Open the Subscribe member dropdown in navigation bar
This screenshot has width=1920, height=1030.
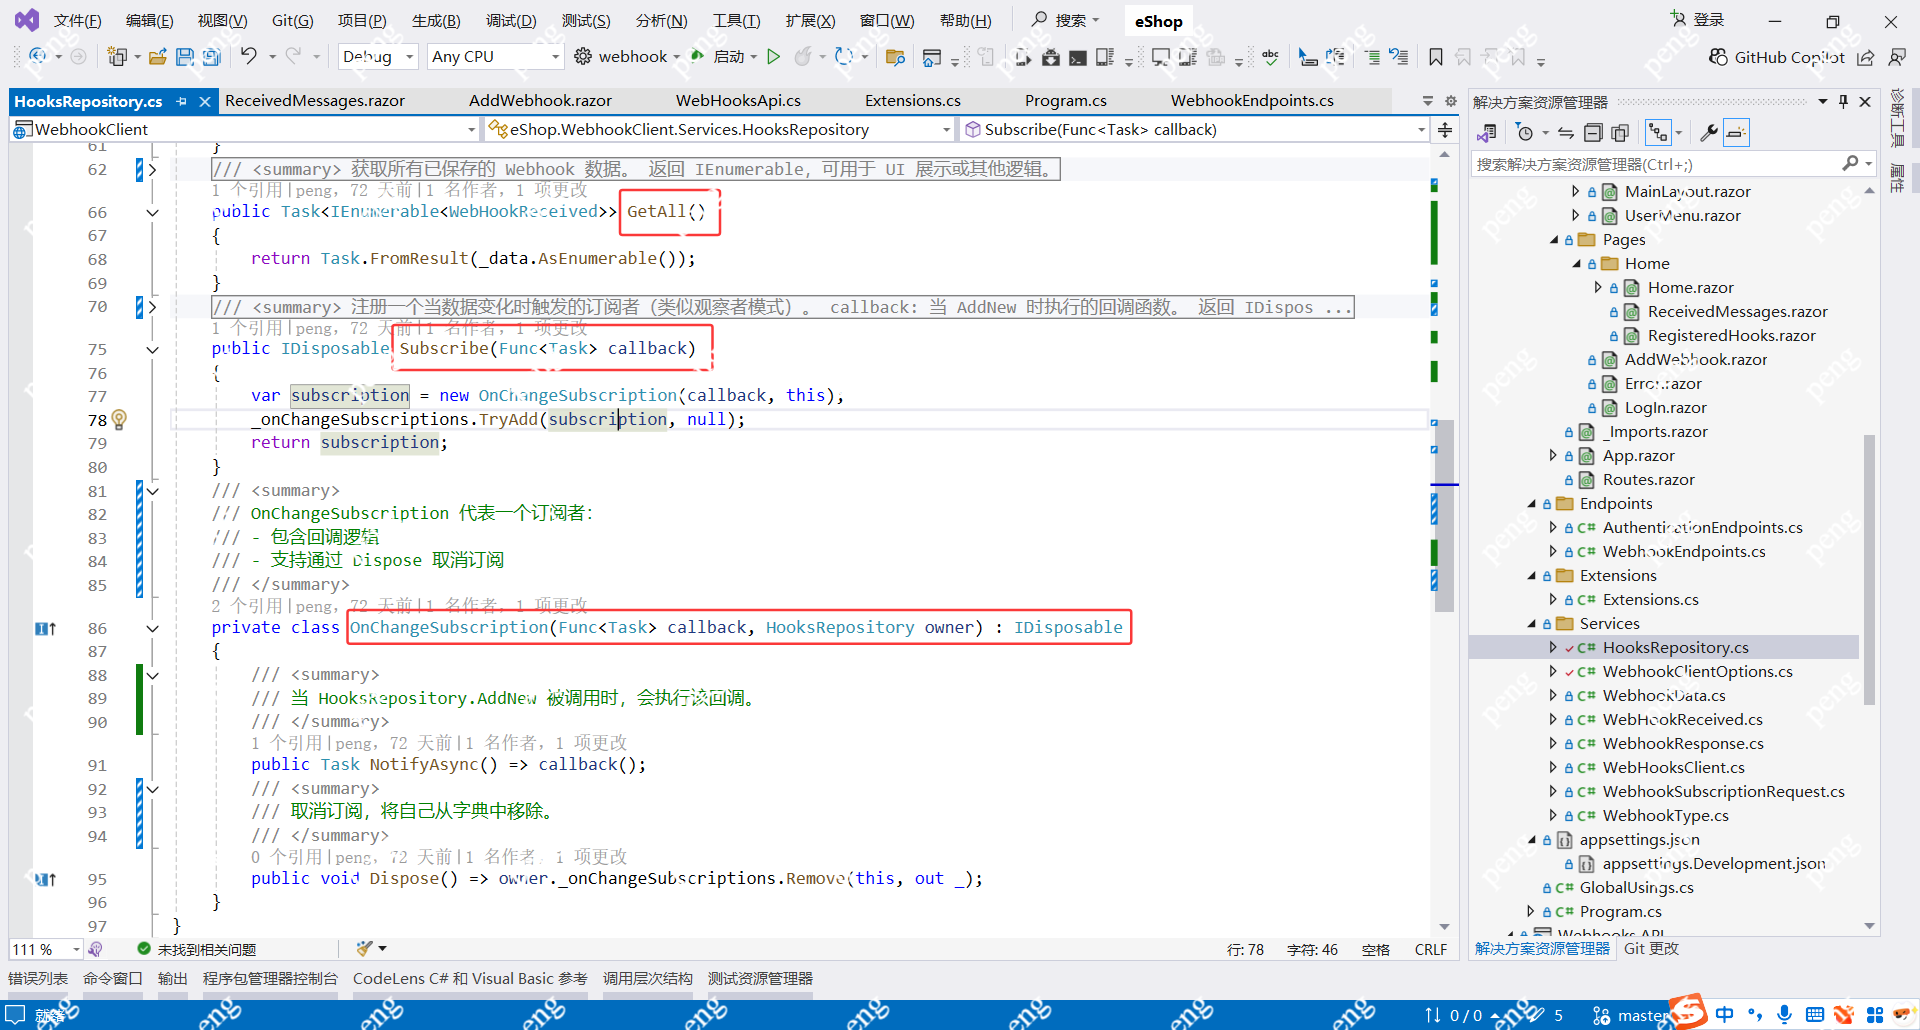tap(1194, 130)
